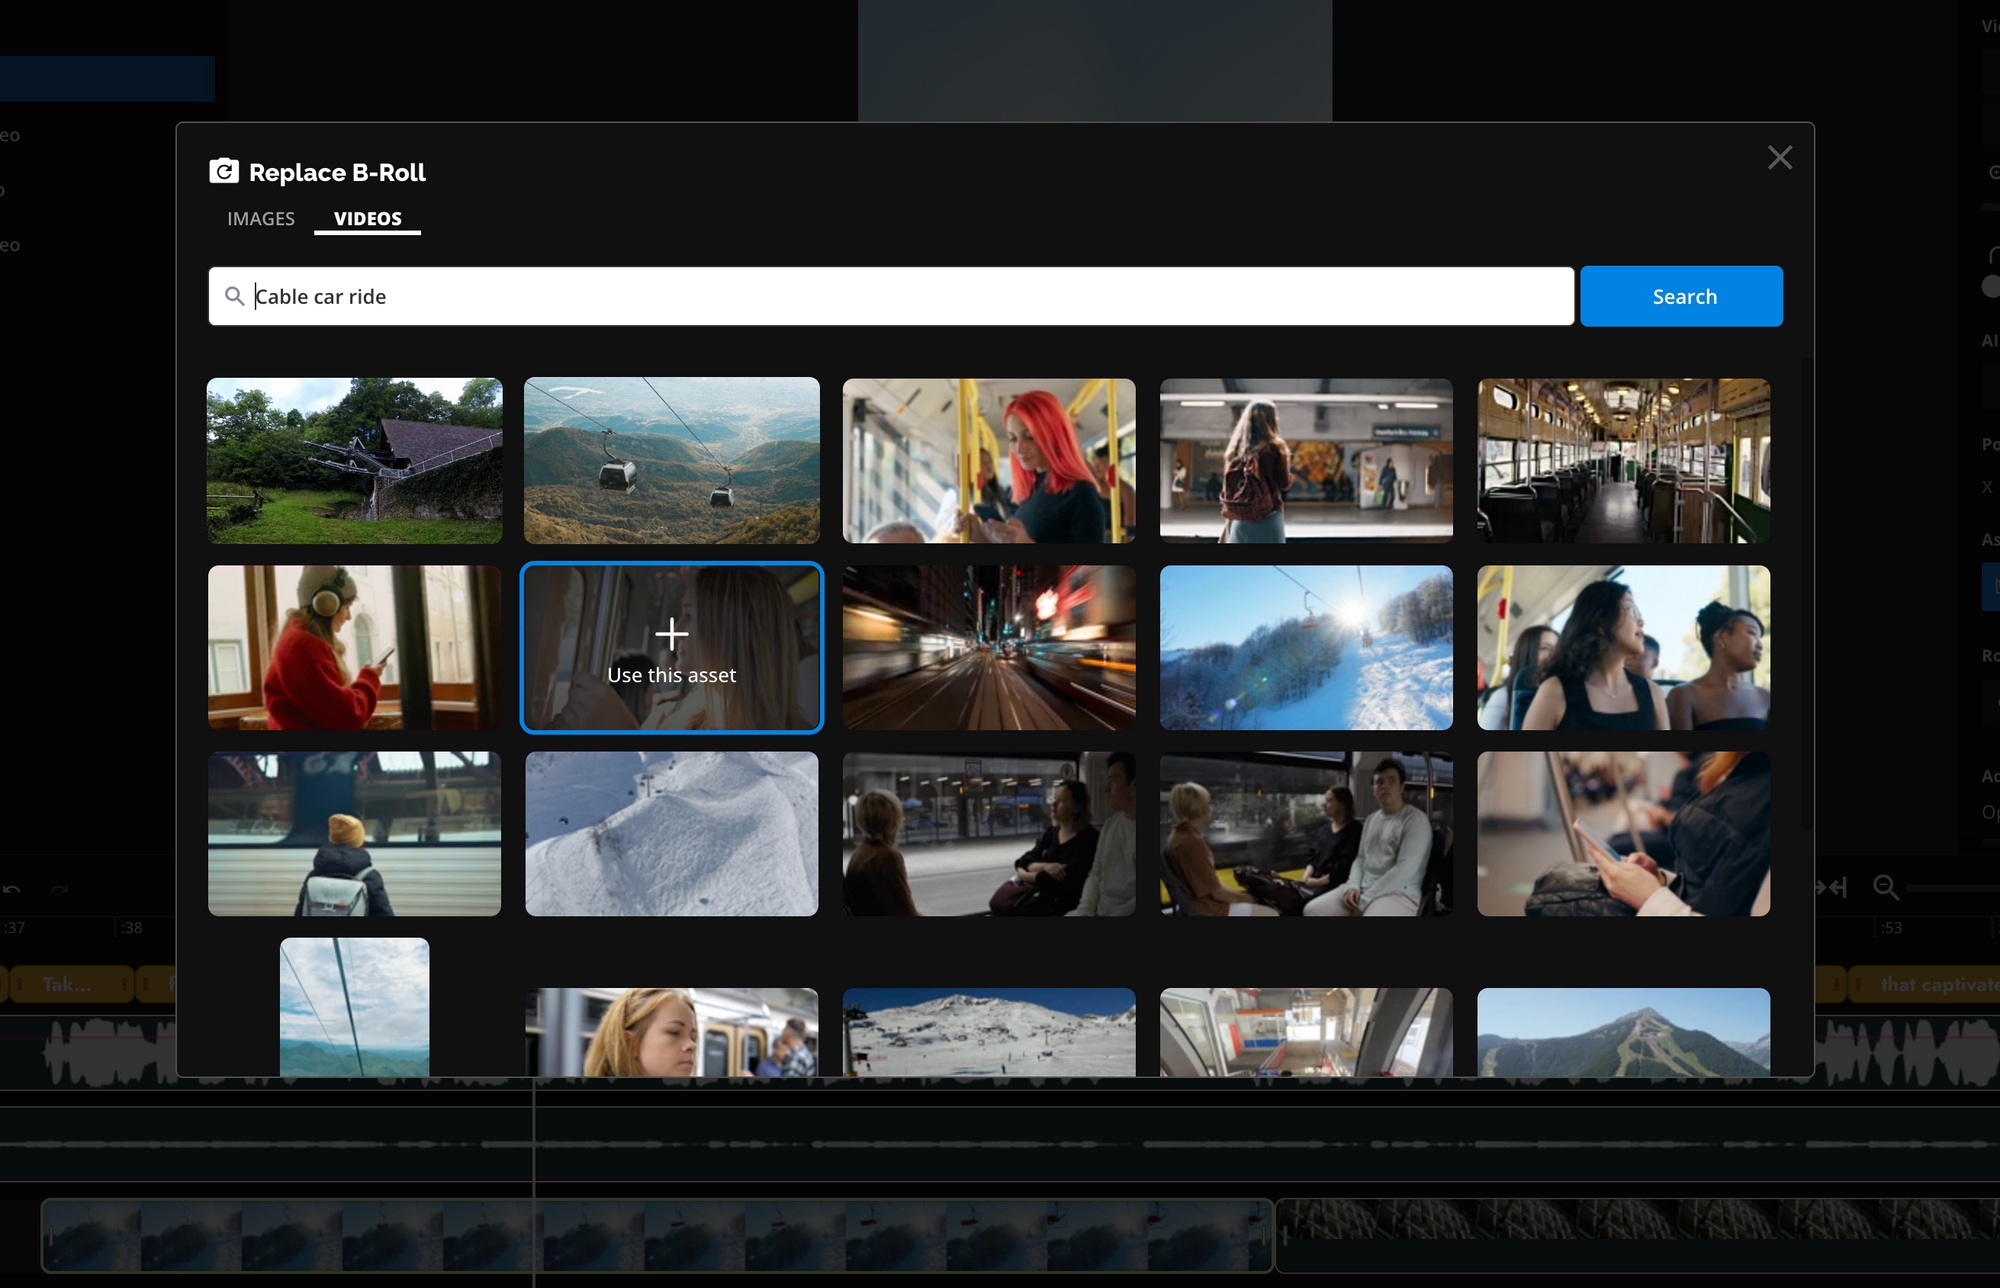Select the empty vintage tram interior clip
2000x1288 pixels.
click(x=1623, y=460)
